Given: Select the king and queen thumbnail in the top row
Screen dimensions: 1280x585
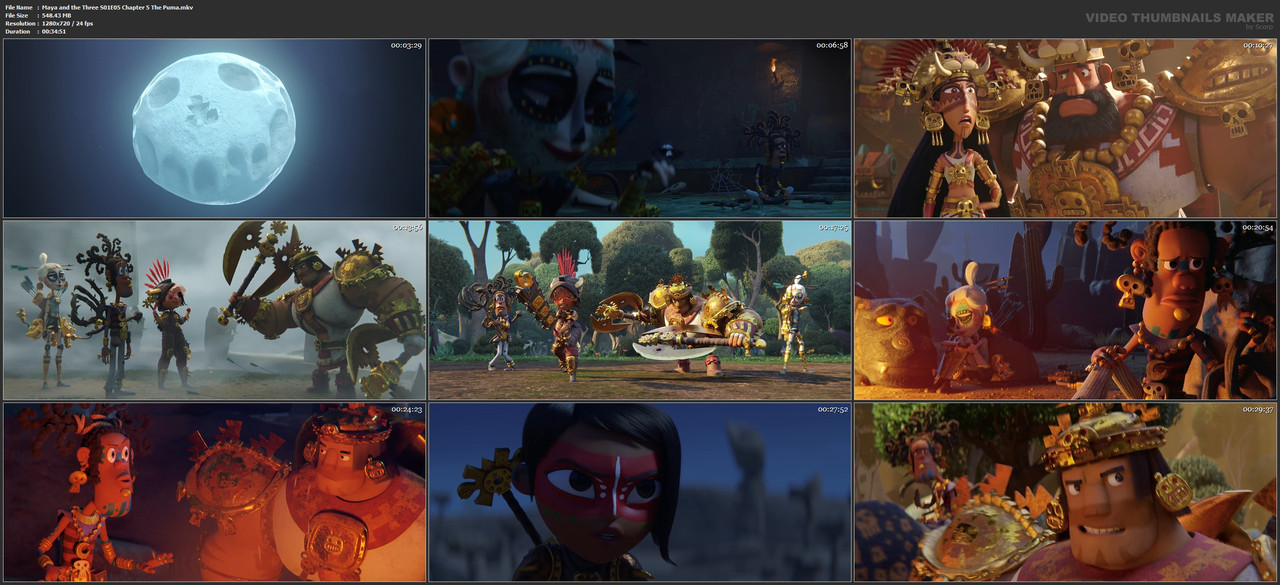Looking at the screenshot, I should tap(1065, 128).
